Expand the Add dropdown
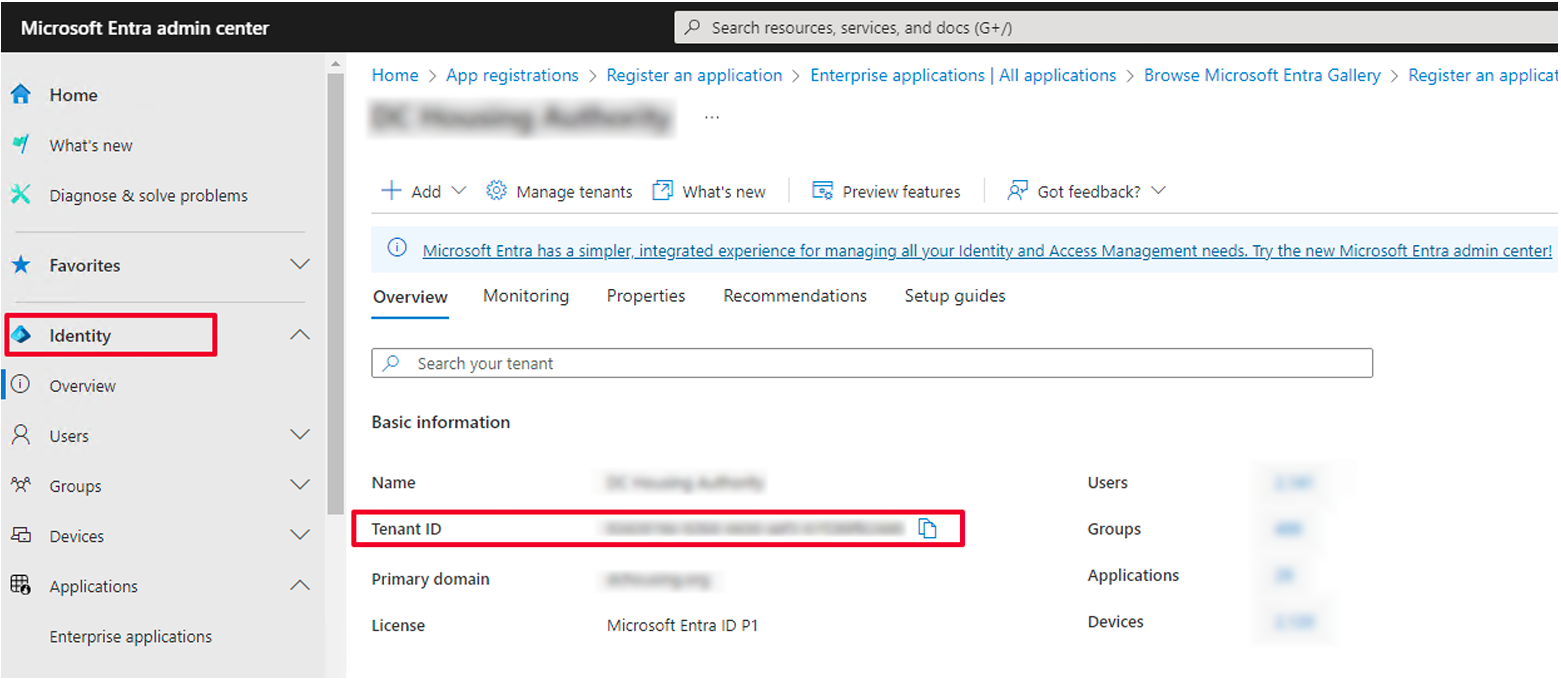This screenshot has height=685, width=1561. tap(459, 191)
